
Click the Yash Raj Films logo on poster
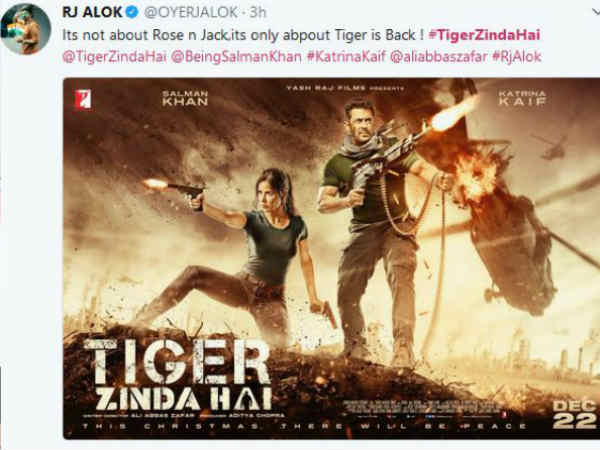pyautogui.click(x=83, y=99)
